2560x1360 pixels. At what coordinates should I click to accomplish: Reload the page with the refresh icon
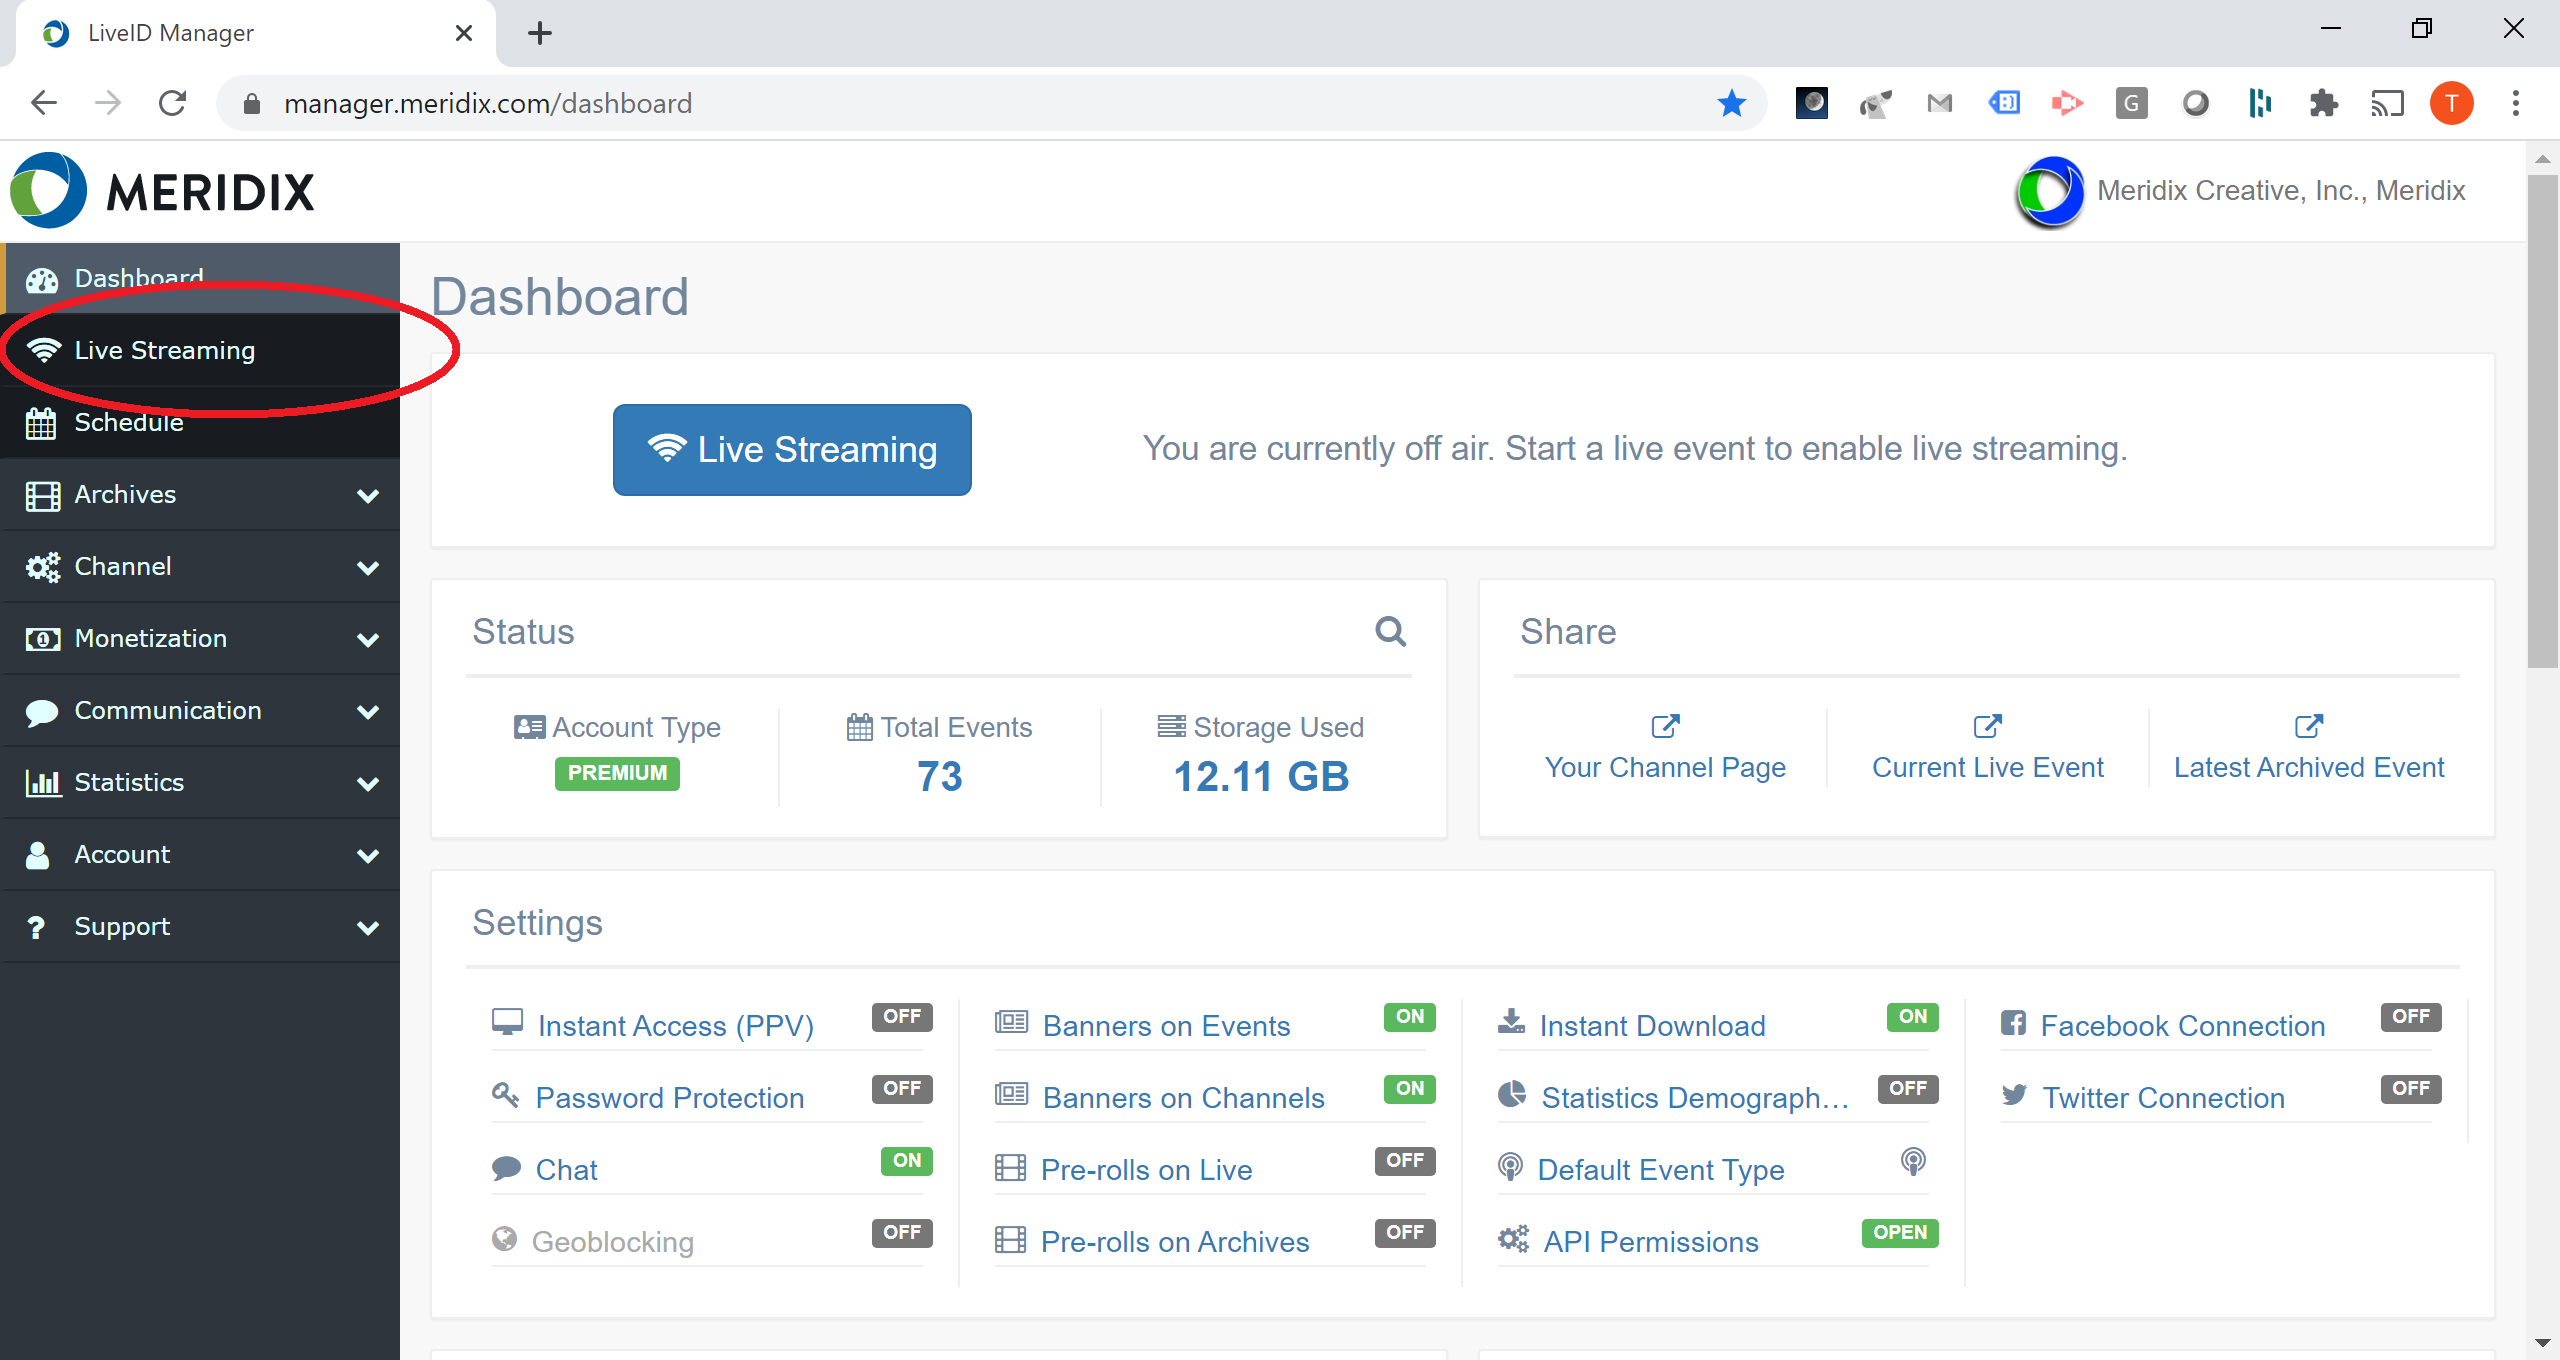pos(172,103)
